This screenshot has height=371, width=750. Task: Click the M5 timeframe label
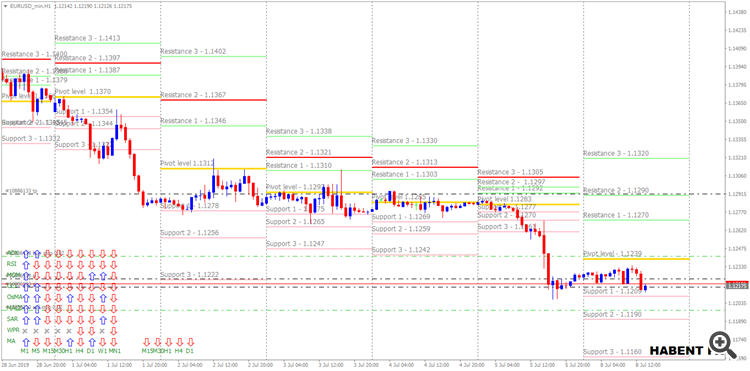coord(36,351)
